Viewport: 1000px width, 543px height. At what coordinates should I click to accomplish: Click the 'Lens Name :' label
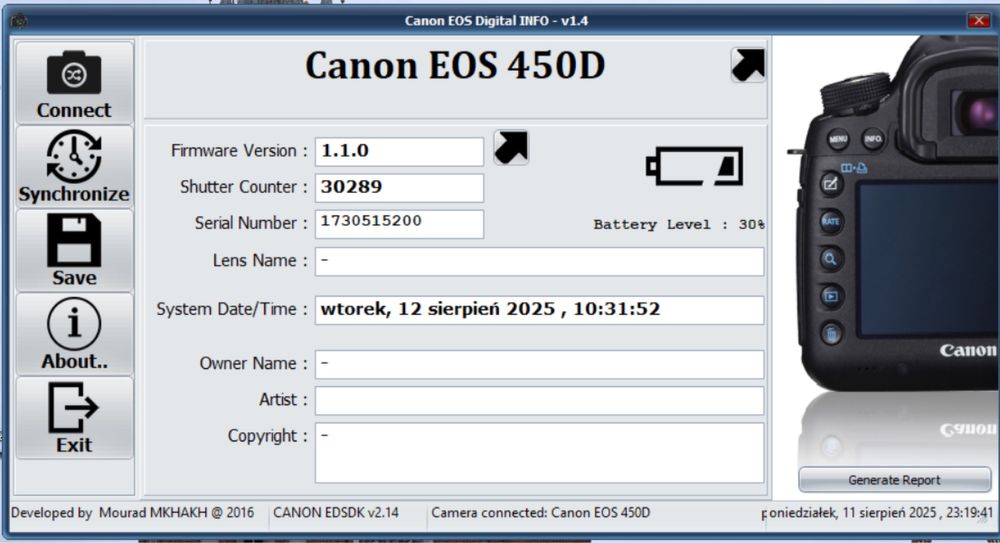point(260,261)
